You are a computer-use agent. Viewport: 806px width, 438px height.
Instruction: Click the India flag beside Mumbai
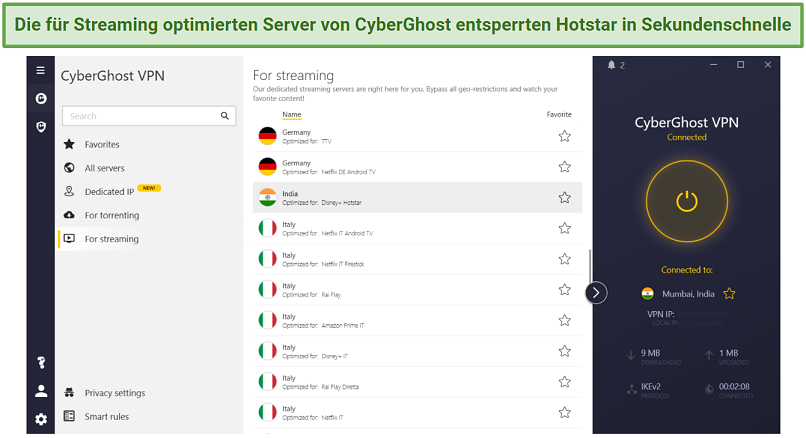point(648,294)
